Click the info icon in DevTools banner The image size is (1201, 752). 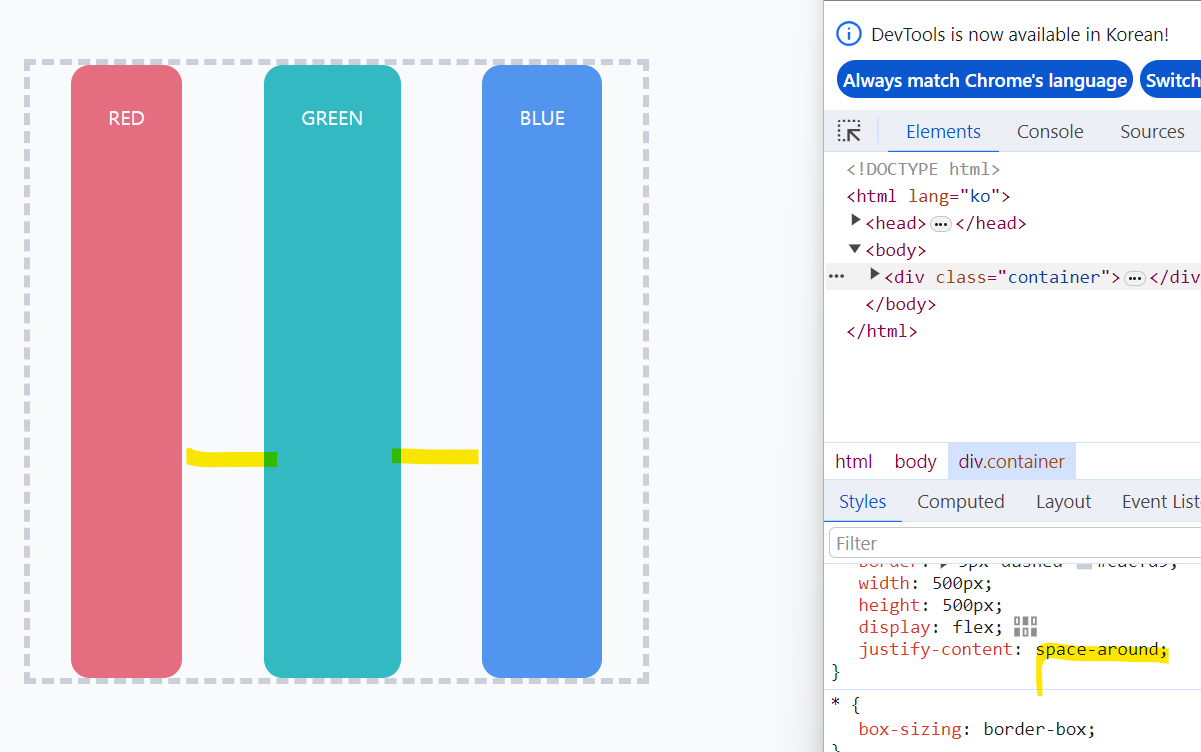click(x=849, y=34)
